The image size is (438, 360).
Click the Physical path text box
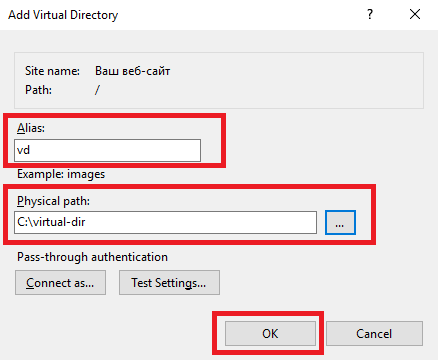tap(165, 222)
